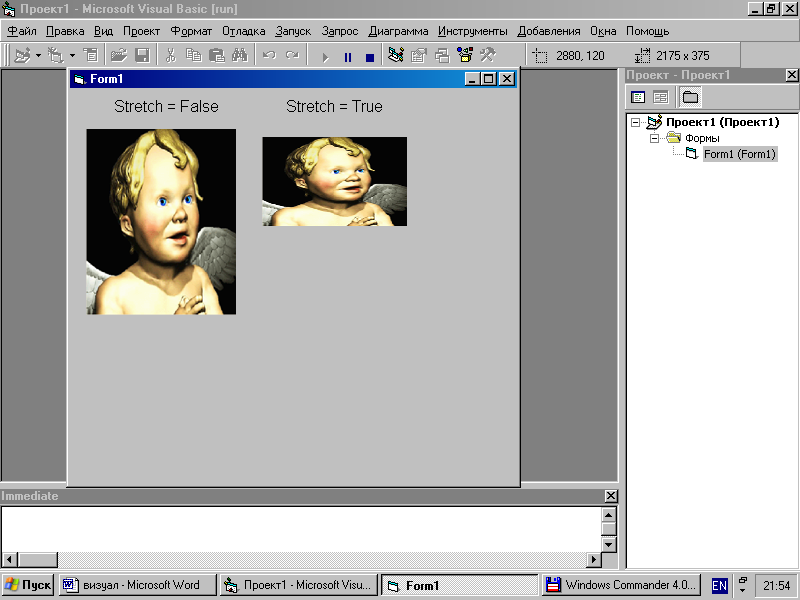Select the Формы folder in project tree

702,138
